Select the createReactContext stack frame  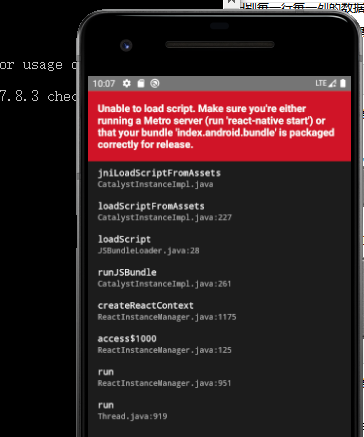tap(219, 311)
